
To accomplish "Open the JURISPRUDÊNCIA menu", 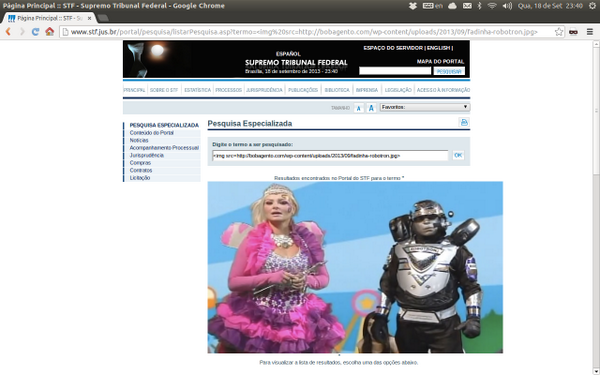I will (264, 90).
